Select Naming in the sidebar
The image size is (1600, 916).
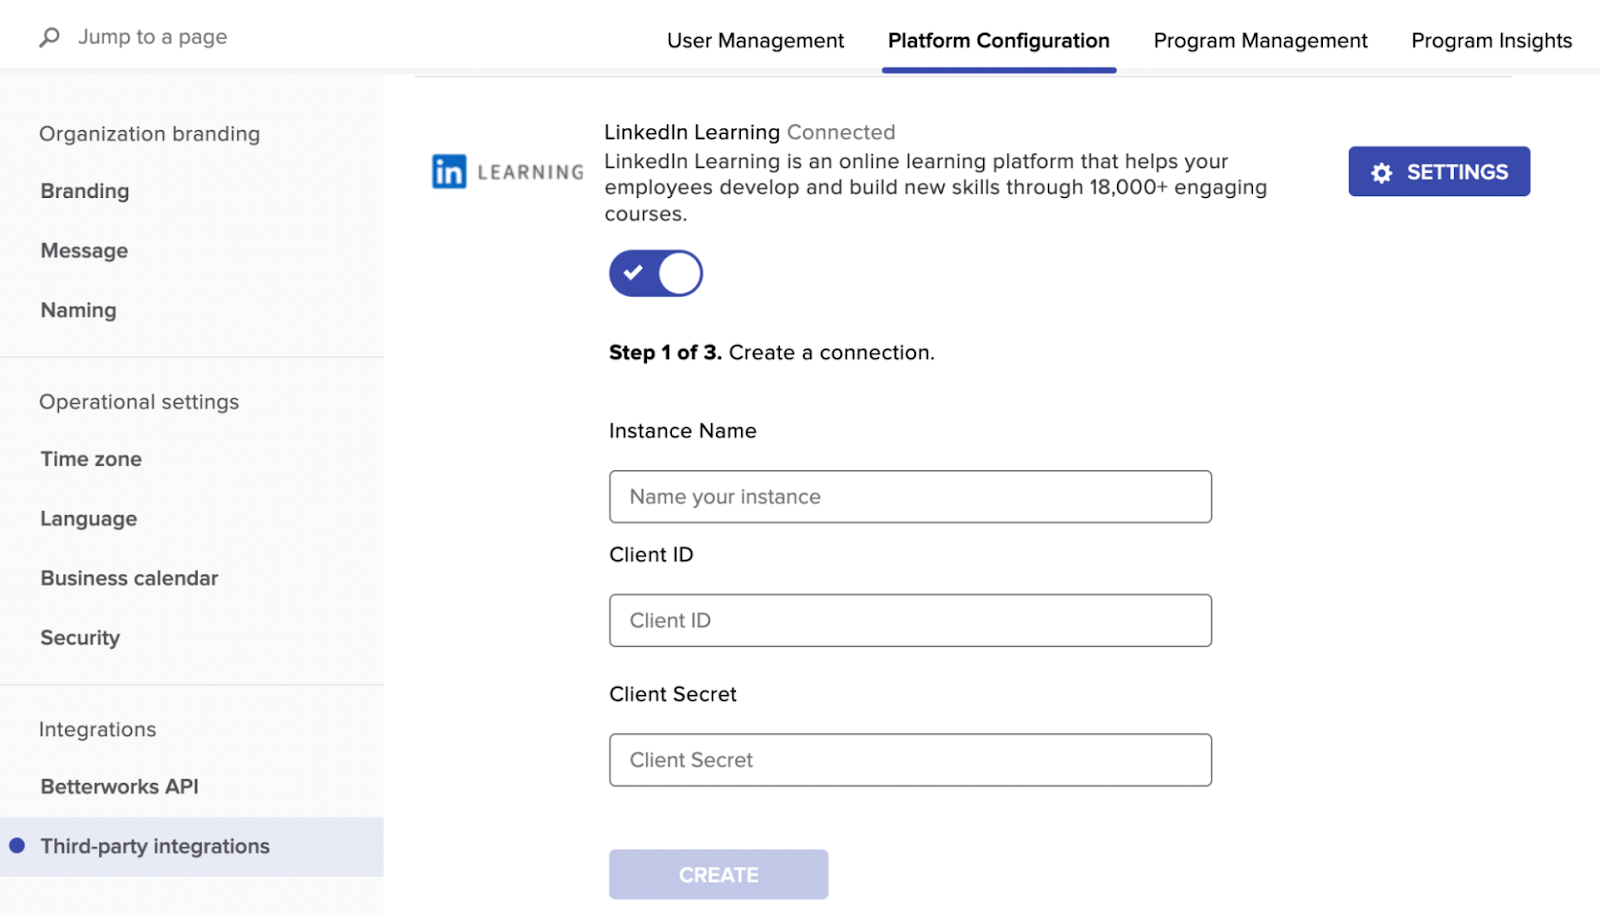[78, 311]
